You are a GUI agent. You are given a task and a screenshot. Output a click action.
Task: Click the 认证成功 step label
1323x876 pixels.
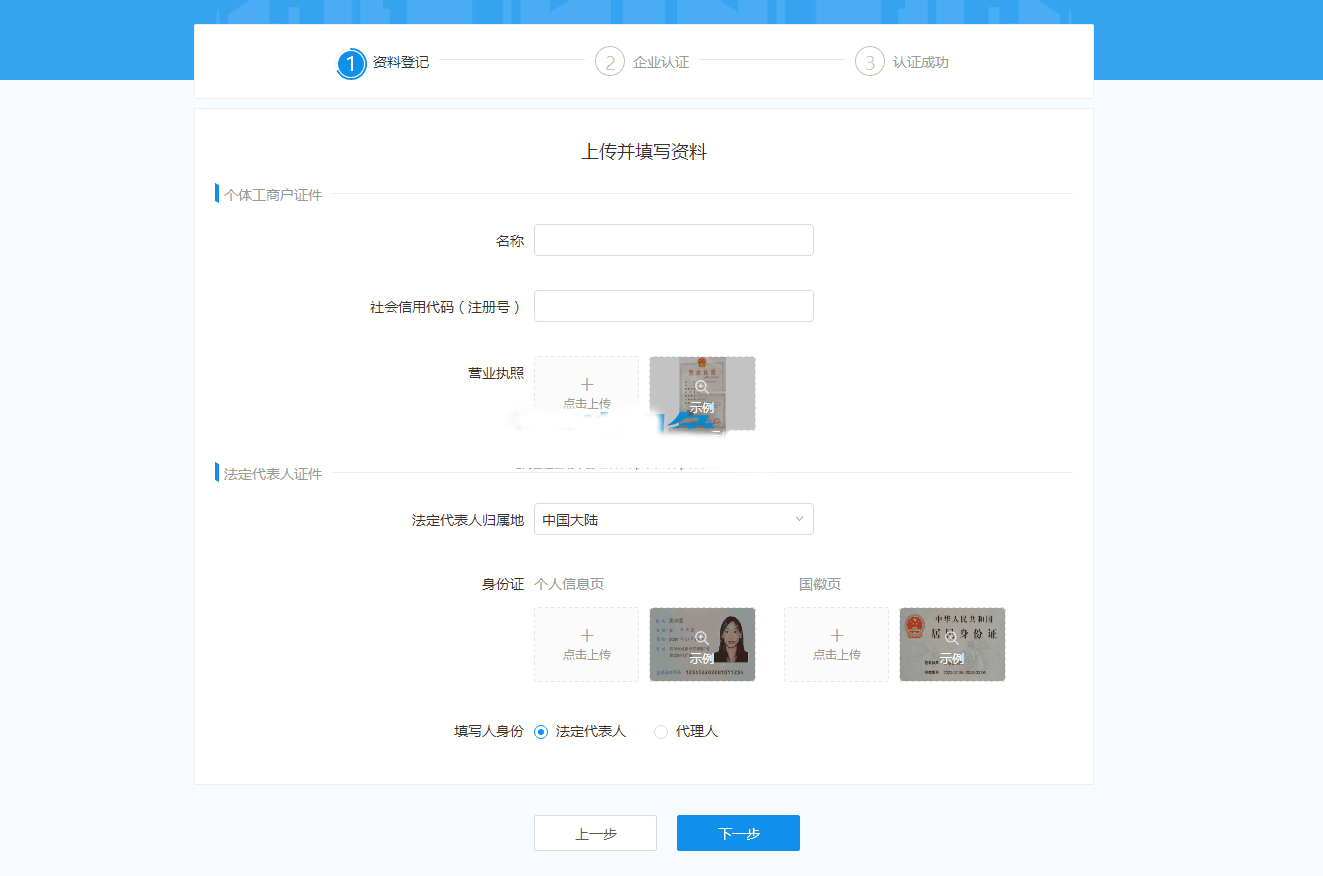(x=921, y=62)
